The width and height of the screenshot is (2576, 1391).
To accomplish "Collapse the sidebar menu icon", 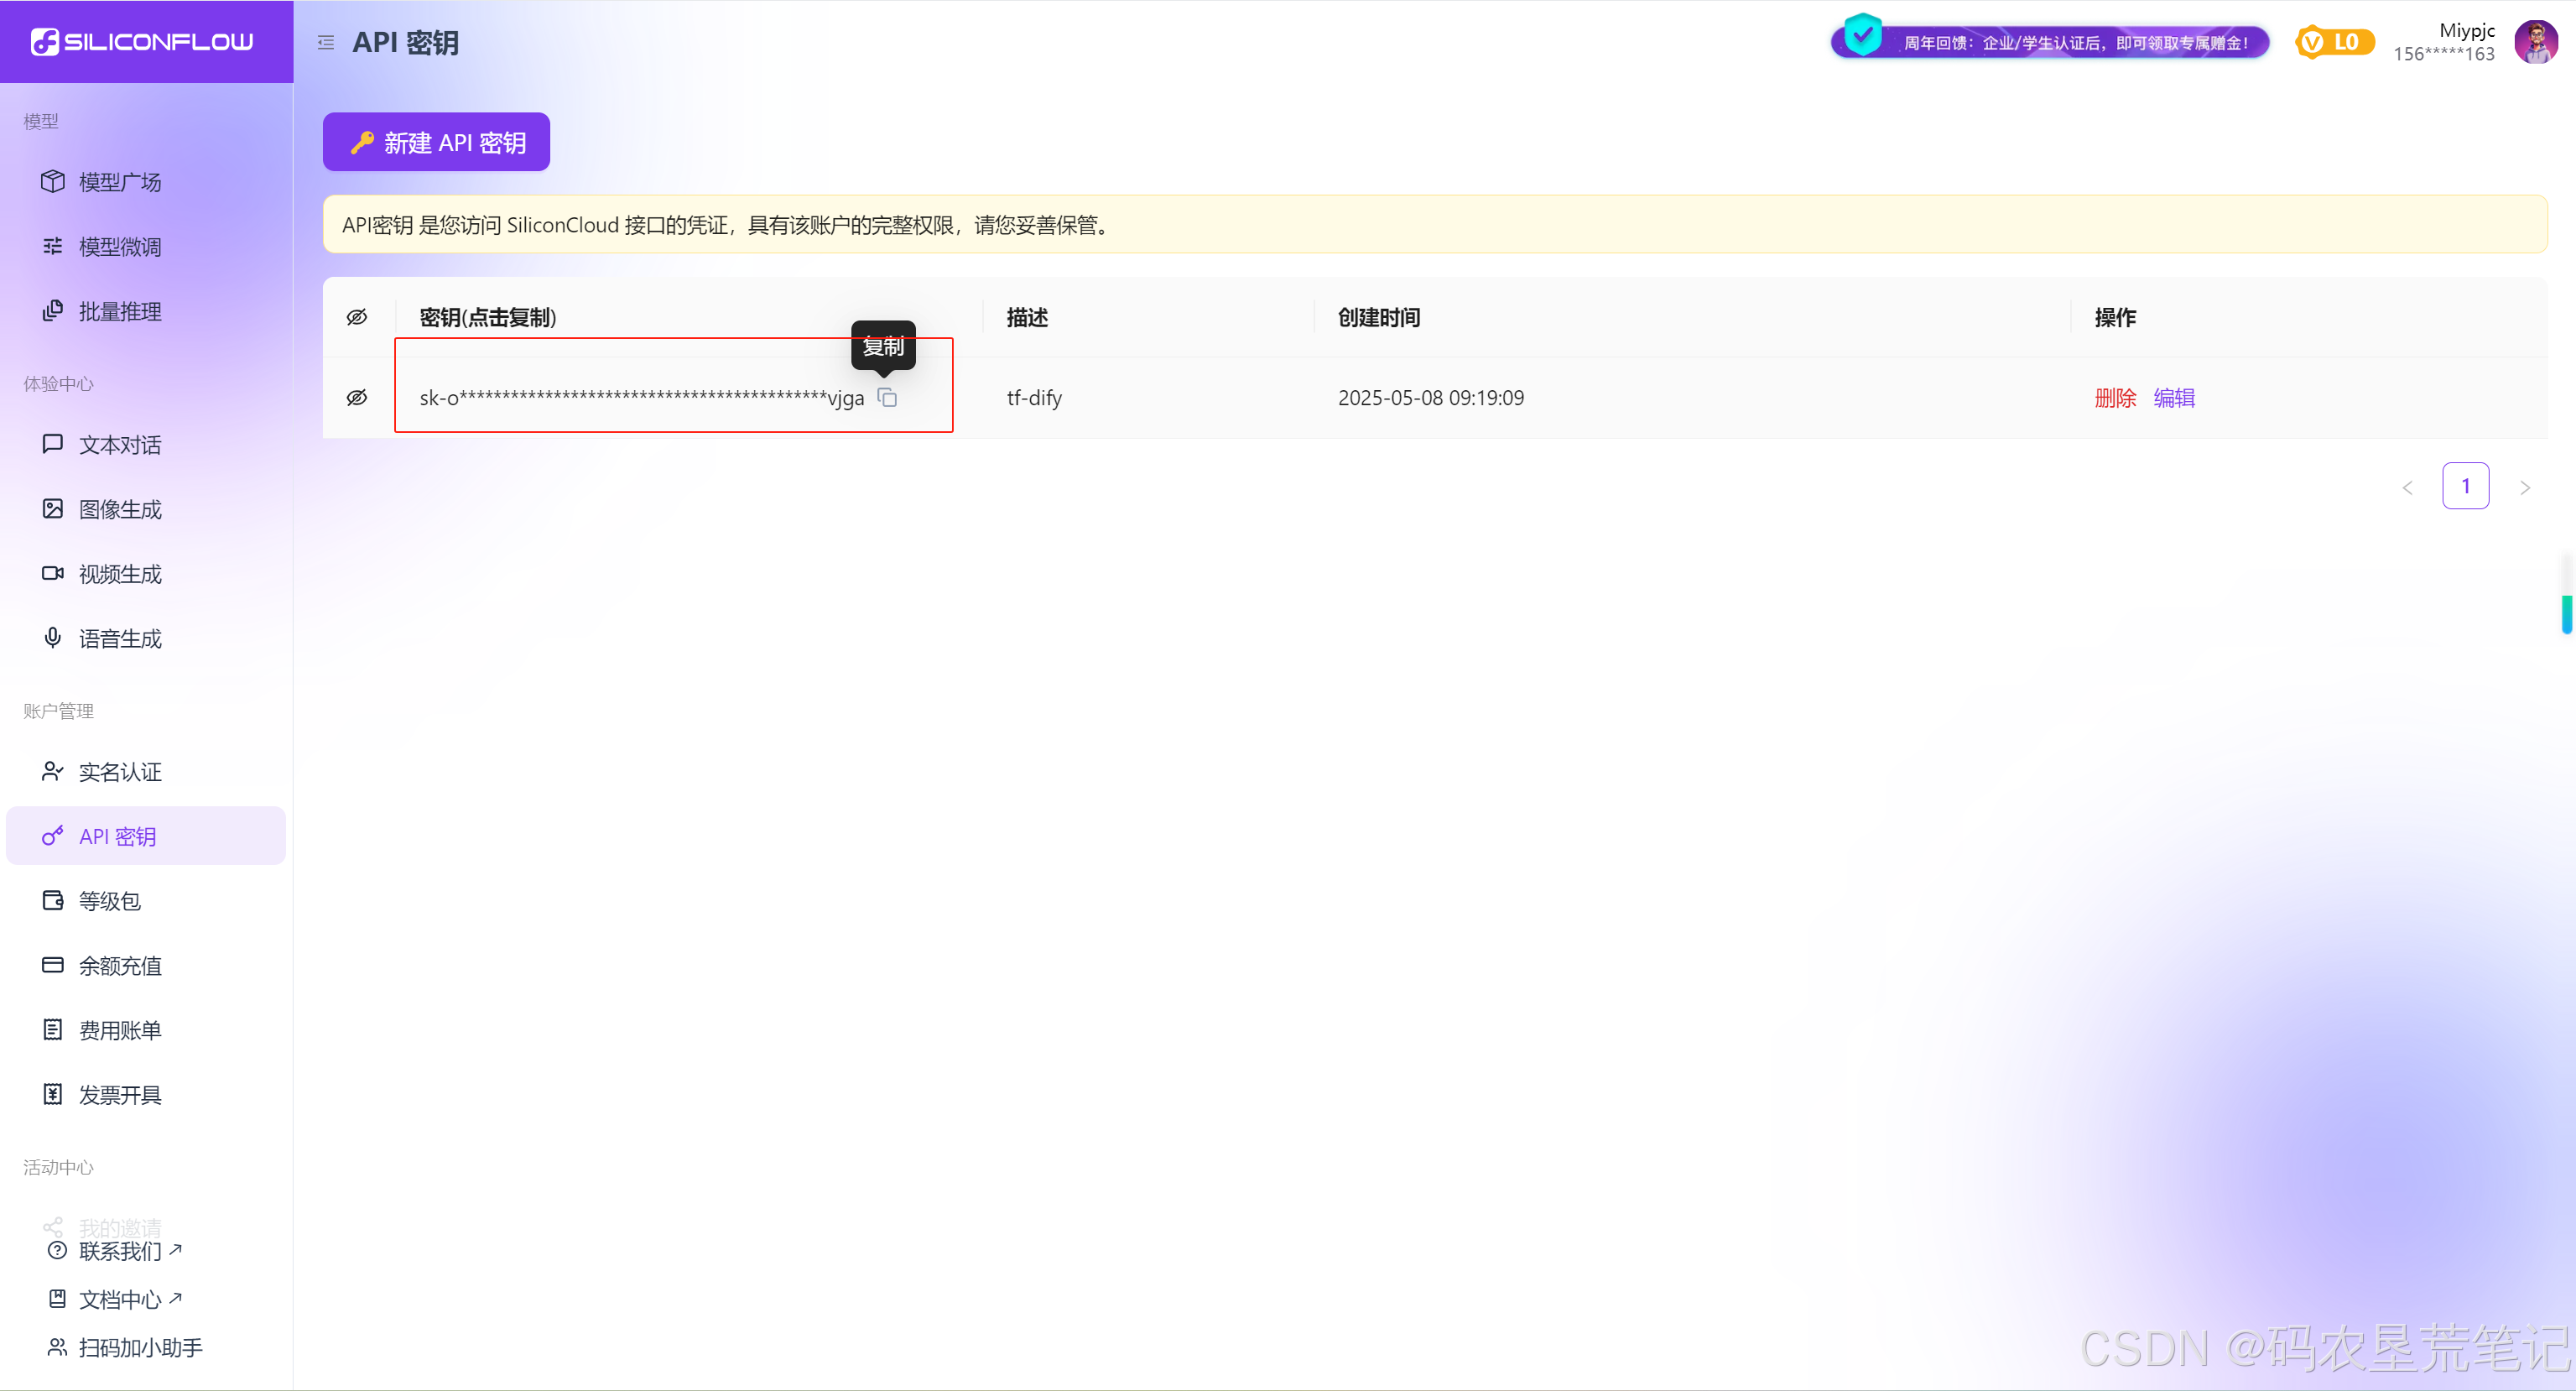I will [326, 43].
